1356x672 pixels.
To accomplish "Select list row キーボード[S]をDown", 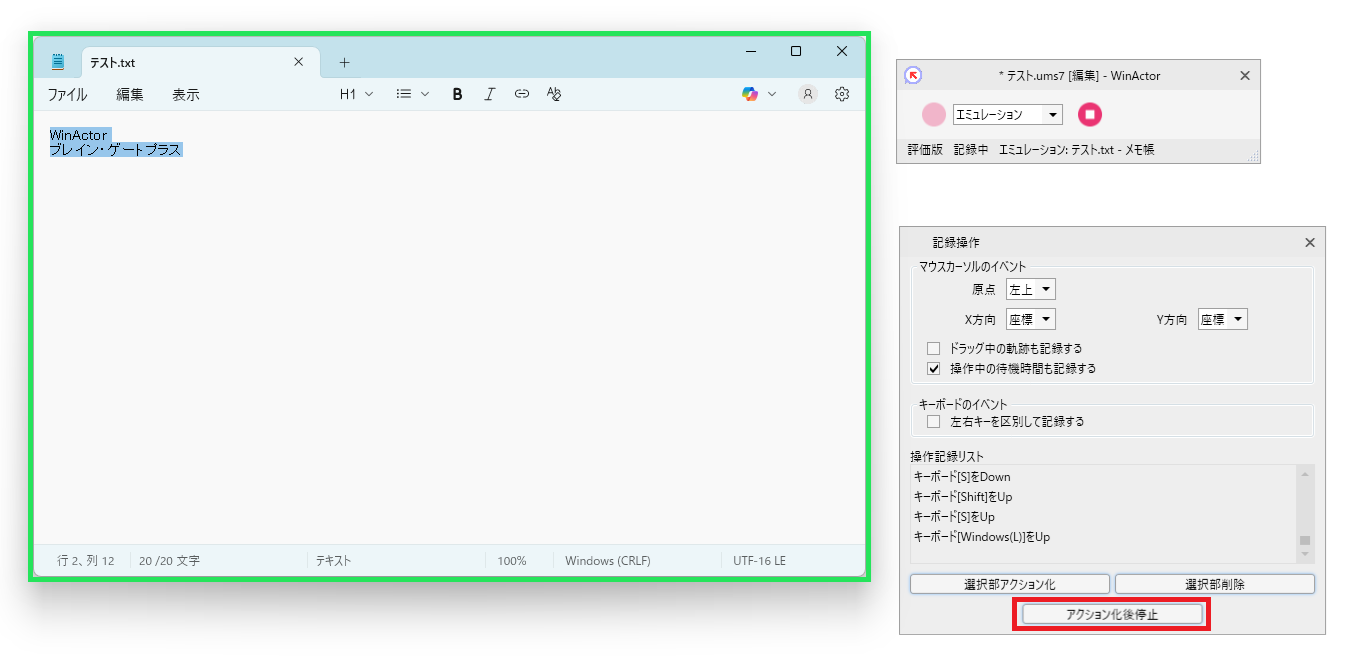I will click(1104, 477).
